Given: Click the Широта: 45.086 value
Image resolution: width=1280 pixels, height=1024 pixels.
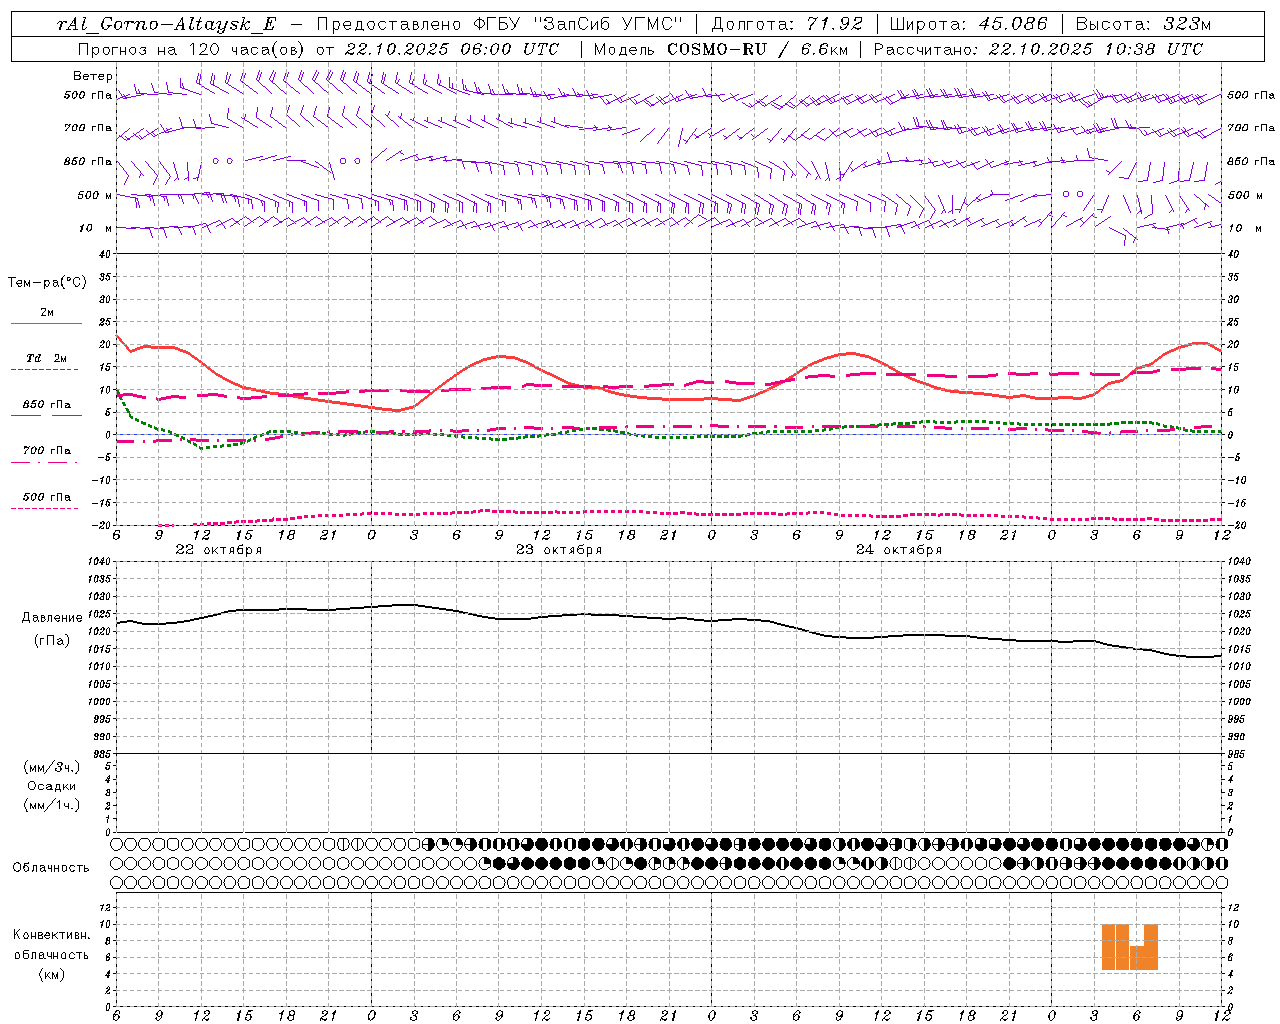Looking at the screenshot, I should [968, 24].
